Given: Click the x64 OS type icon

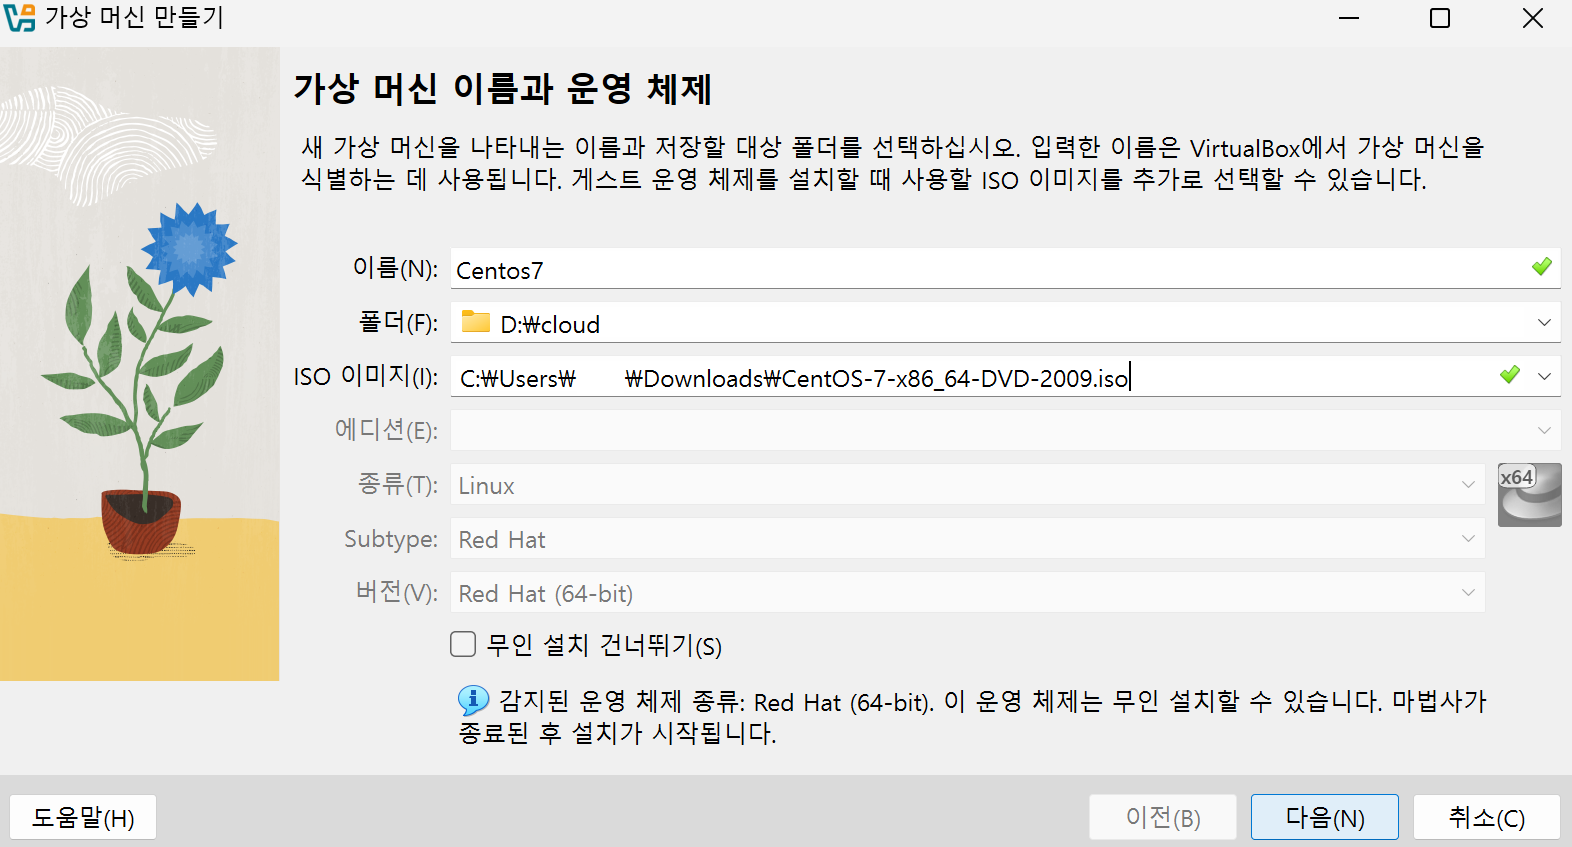Looking at the screenshot, I should [x=1529, y=494].
